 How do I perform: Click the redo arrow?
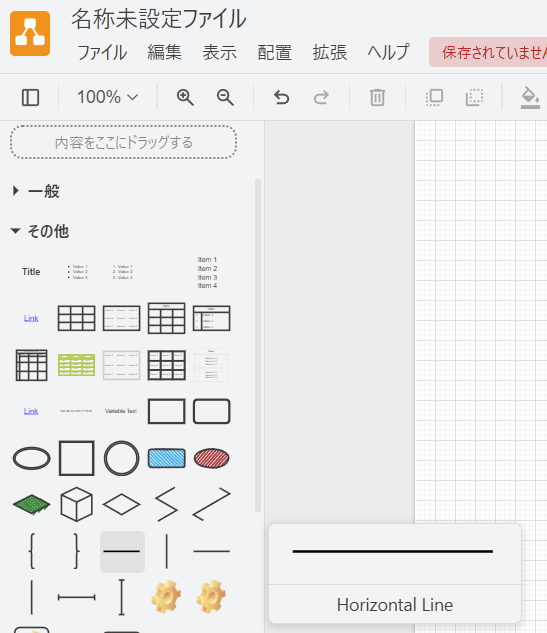click(x=321, y=98)
